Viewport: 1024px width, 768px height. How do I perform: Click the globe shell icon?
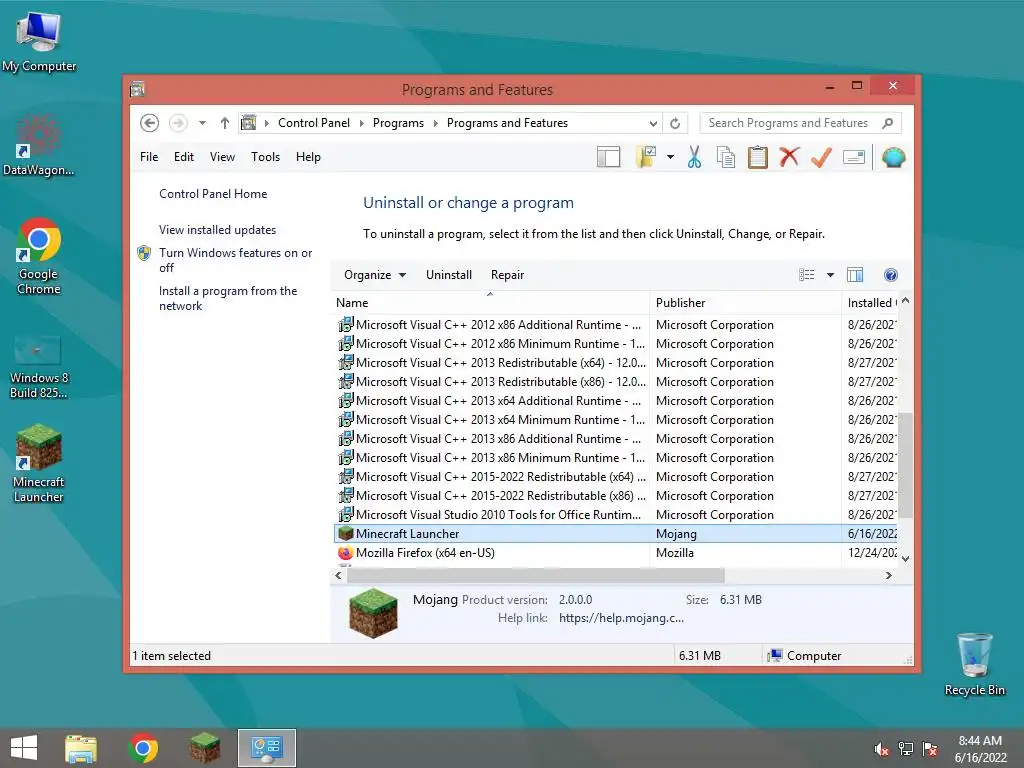click(x=893, y=157)
